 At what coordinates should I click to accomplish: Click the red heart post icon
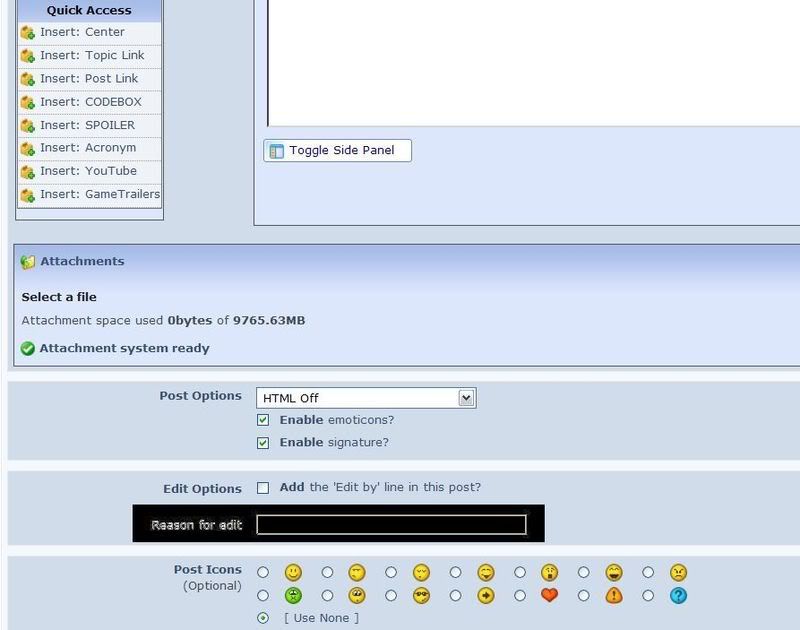pyautogui.click(x=549, y=596)
